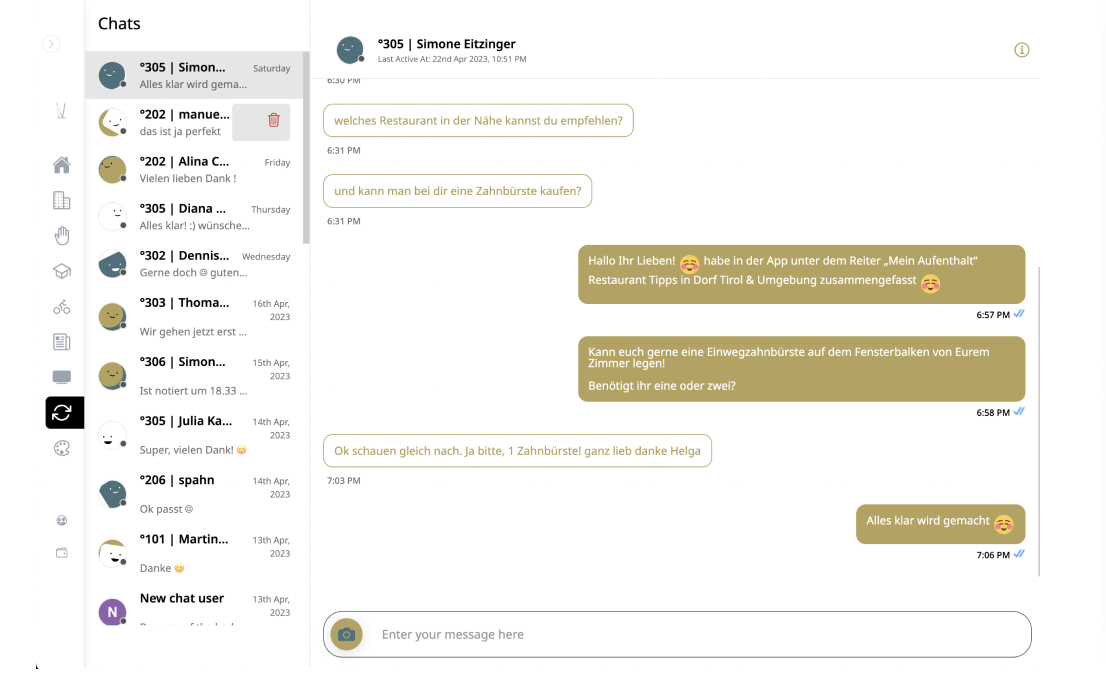Click the building icon in sidebar

(62, 200)
